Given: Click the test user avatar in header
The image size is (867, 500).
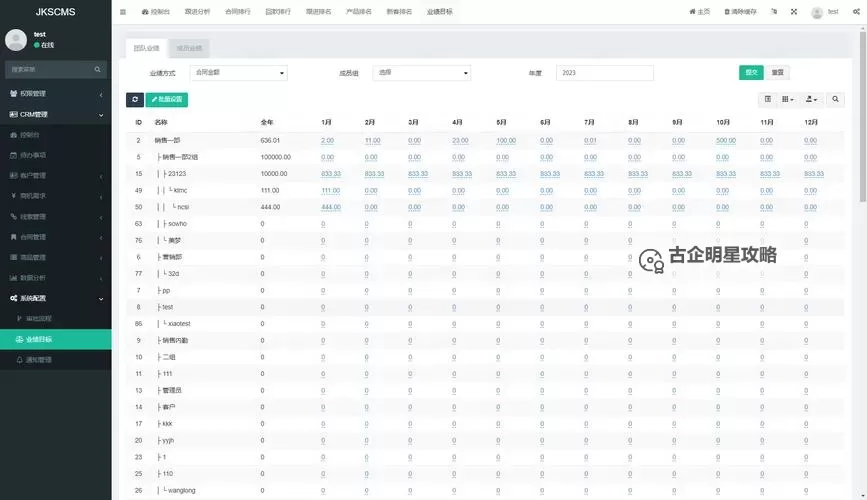Looking at the screenshot, I should coord(818,12).
